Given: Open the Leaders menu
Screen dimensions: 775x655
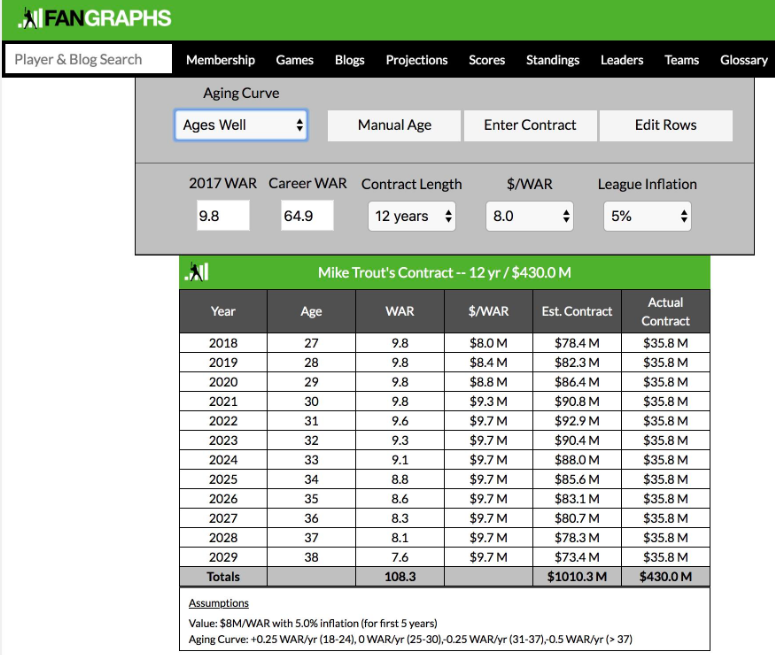Looking at the screenshot, I should pyautogui.click(x=622, y=60).
